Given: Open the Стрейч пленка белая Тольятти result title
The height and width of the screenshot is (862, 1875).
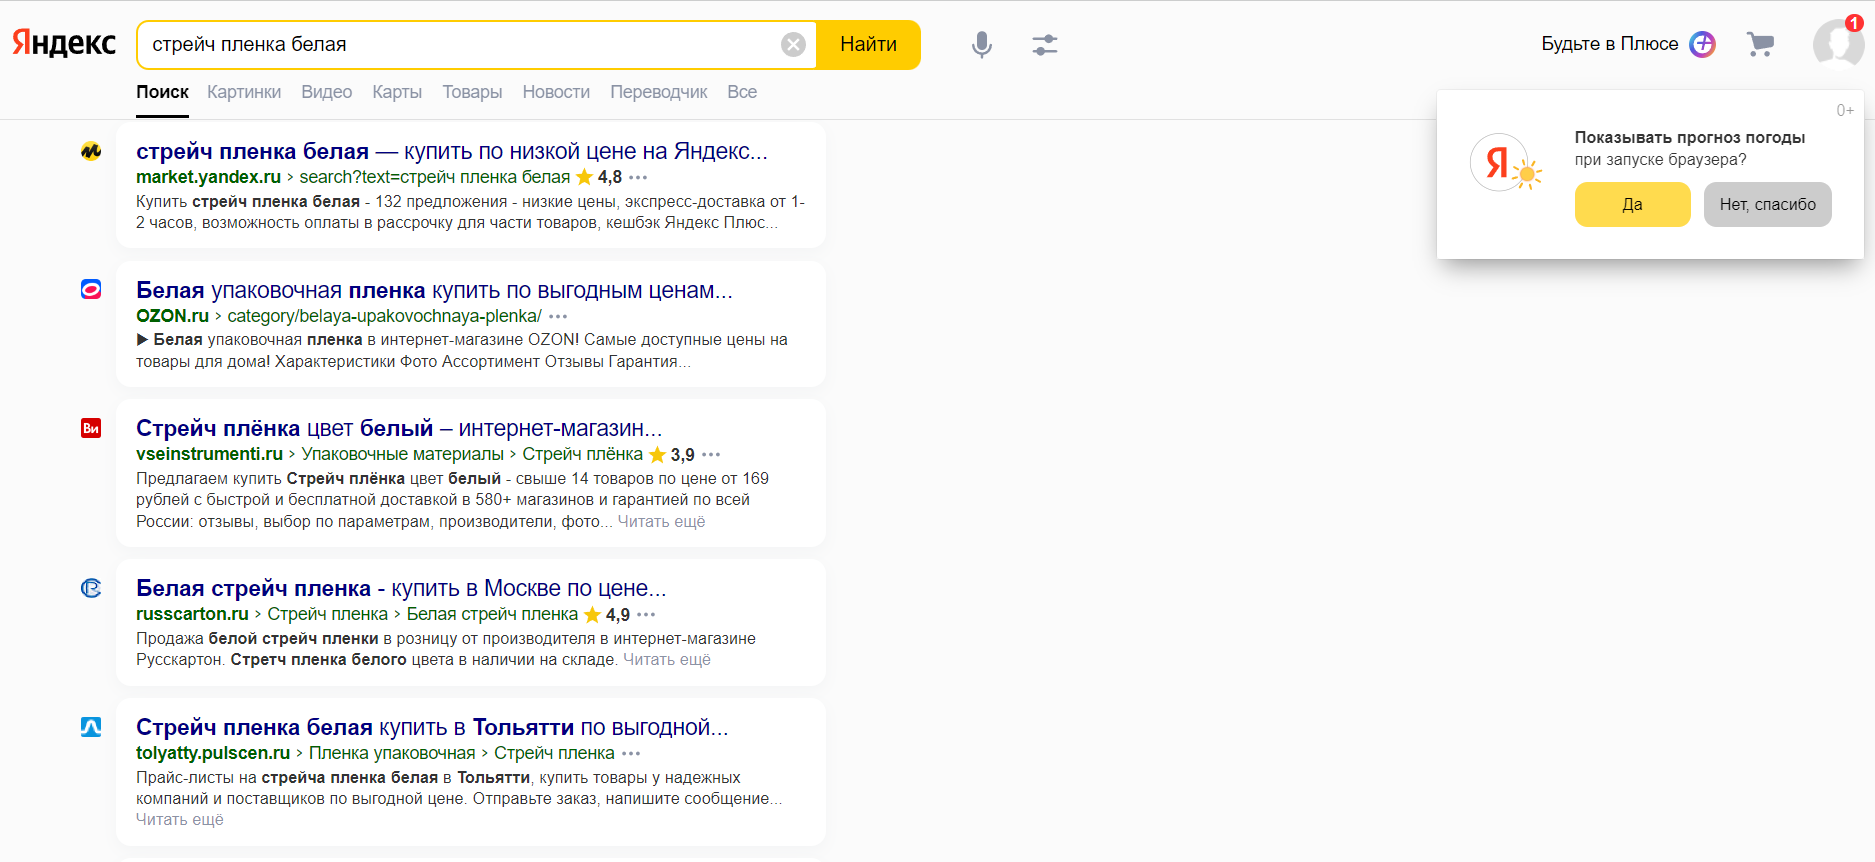Looking at the screenshot, I should coord(432,727).
